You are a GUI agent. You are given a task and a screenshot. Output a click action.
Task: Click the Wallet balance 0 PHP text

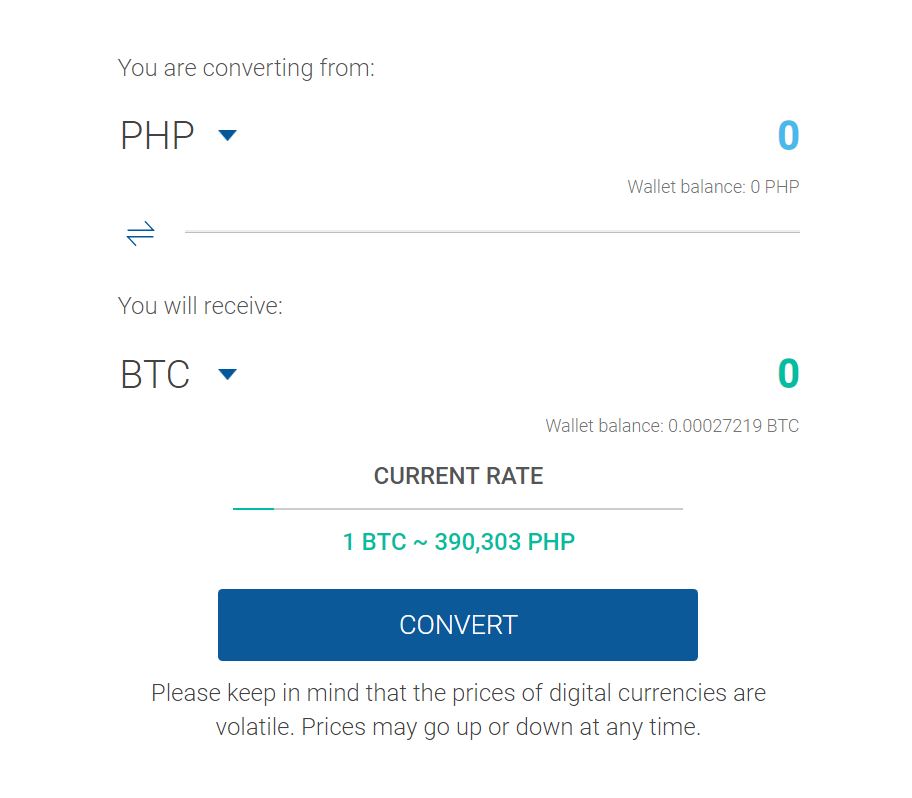[712, 186]
